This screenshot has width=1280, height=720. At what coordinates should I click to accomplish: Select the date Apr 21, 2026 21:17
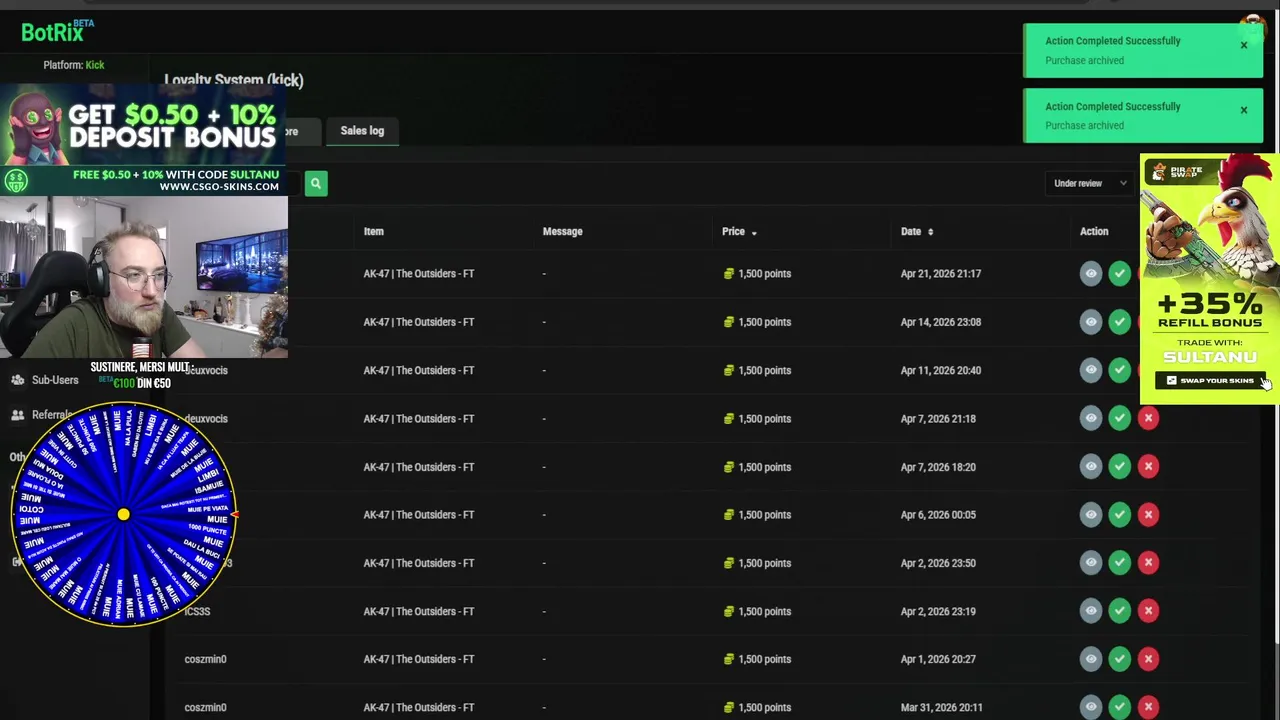tap(940, 273)
